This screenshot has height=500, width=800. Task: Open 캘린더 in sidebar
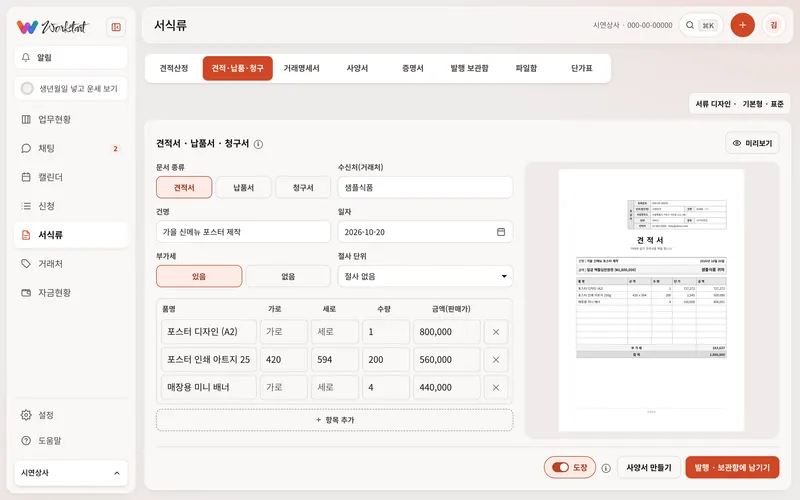71,177
